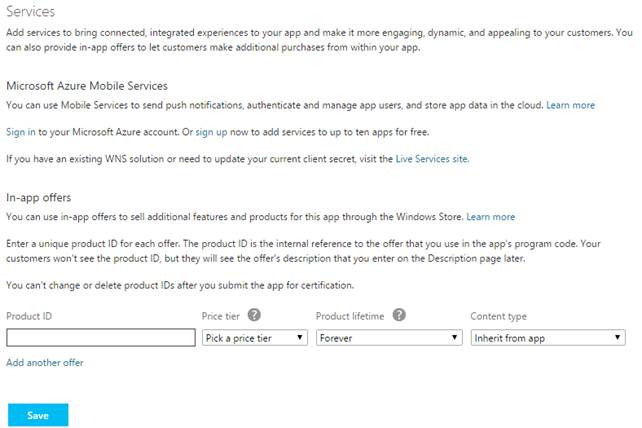
Task: Open Learn more link for Mobile Services
Action: (x=570, y=105)
